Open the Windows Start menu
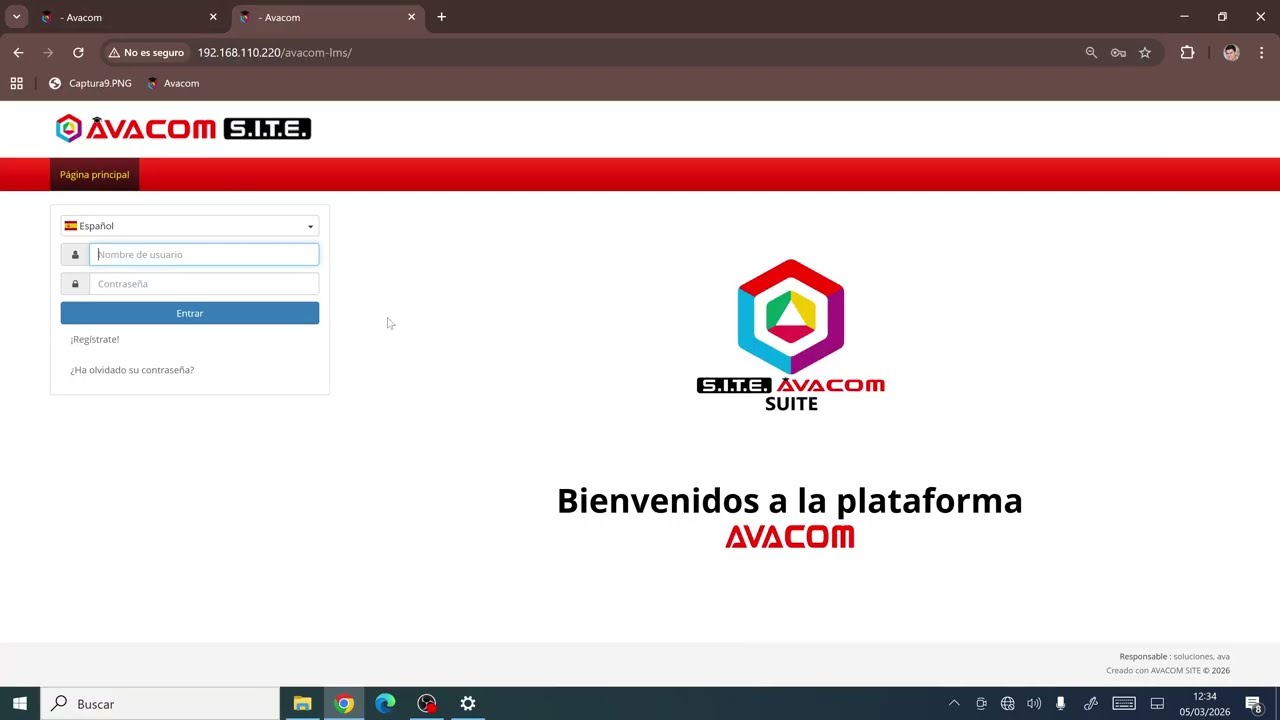Screen dimensions: 1280x720 tap(20, 704)
